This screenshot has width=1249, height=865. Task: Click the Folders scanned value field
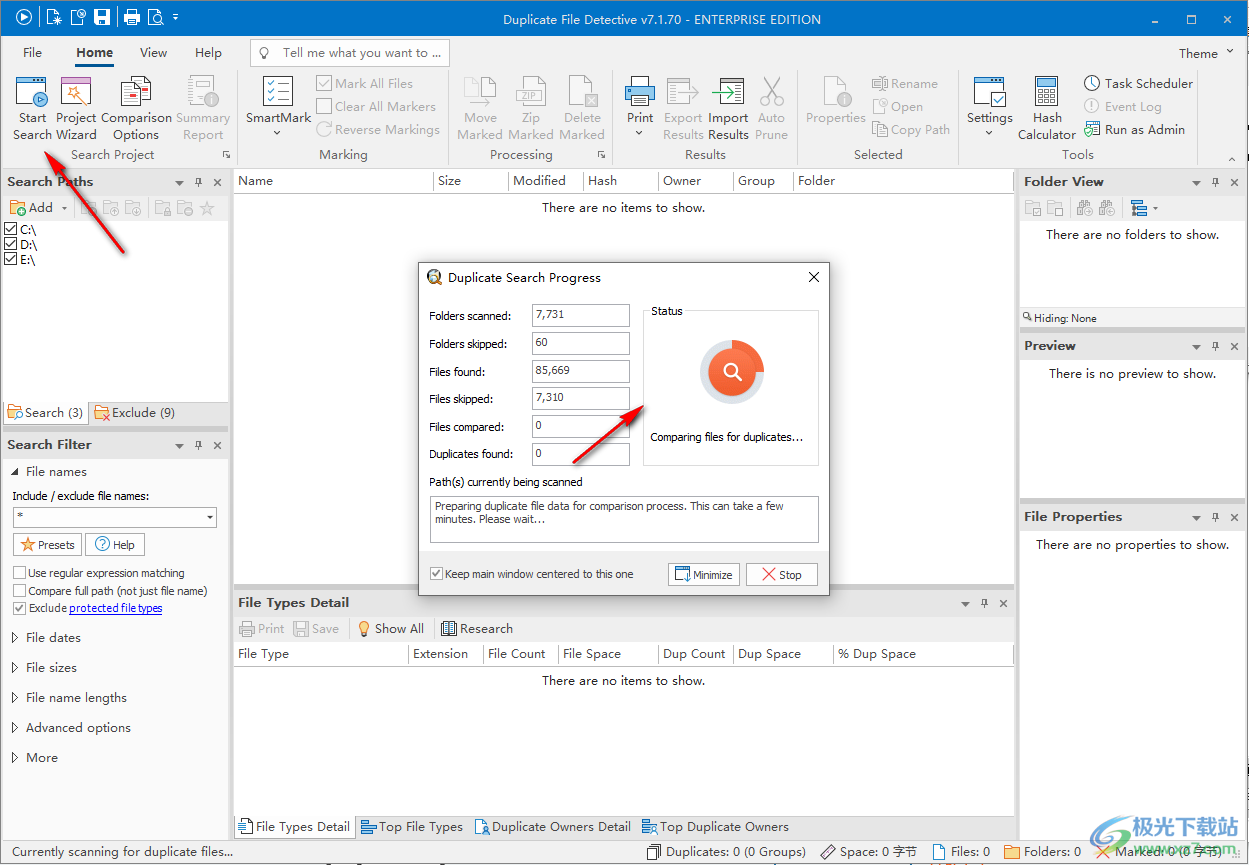tap(580, 315)
